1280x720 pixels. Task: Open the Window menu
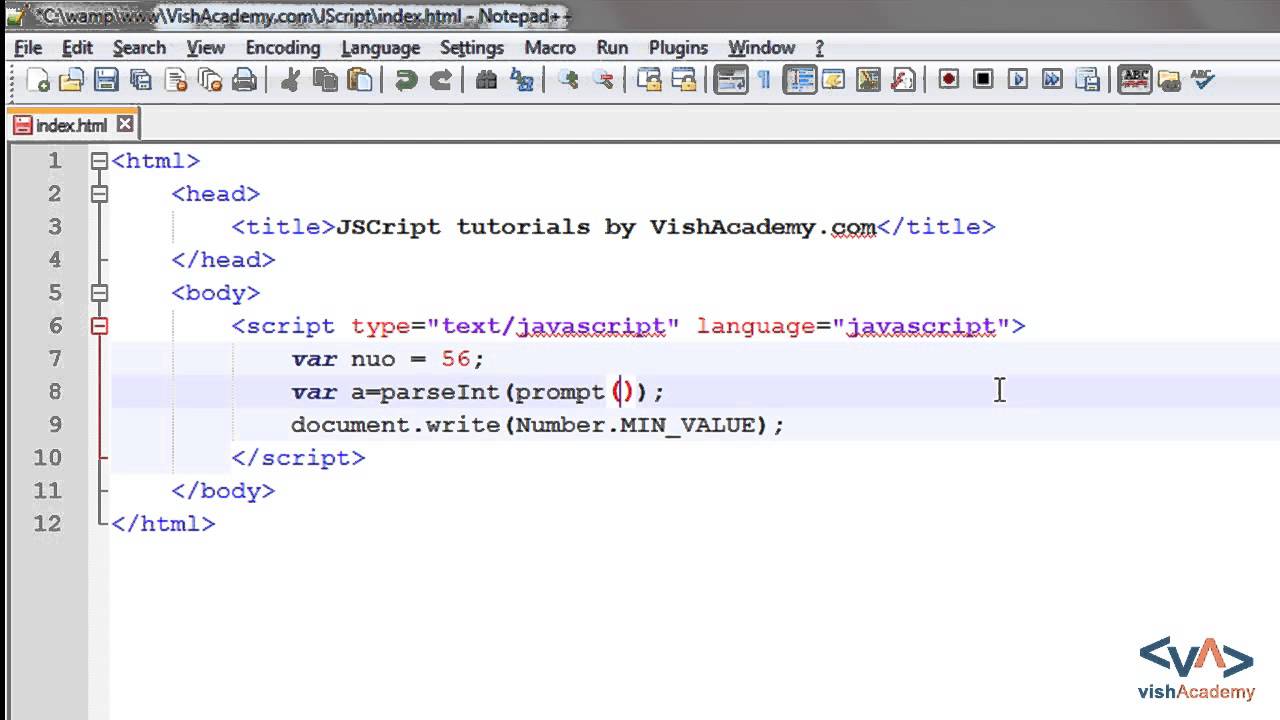coord(761,47)
